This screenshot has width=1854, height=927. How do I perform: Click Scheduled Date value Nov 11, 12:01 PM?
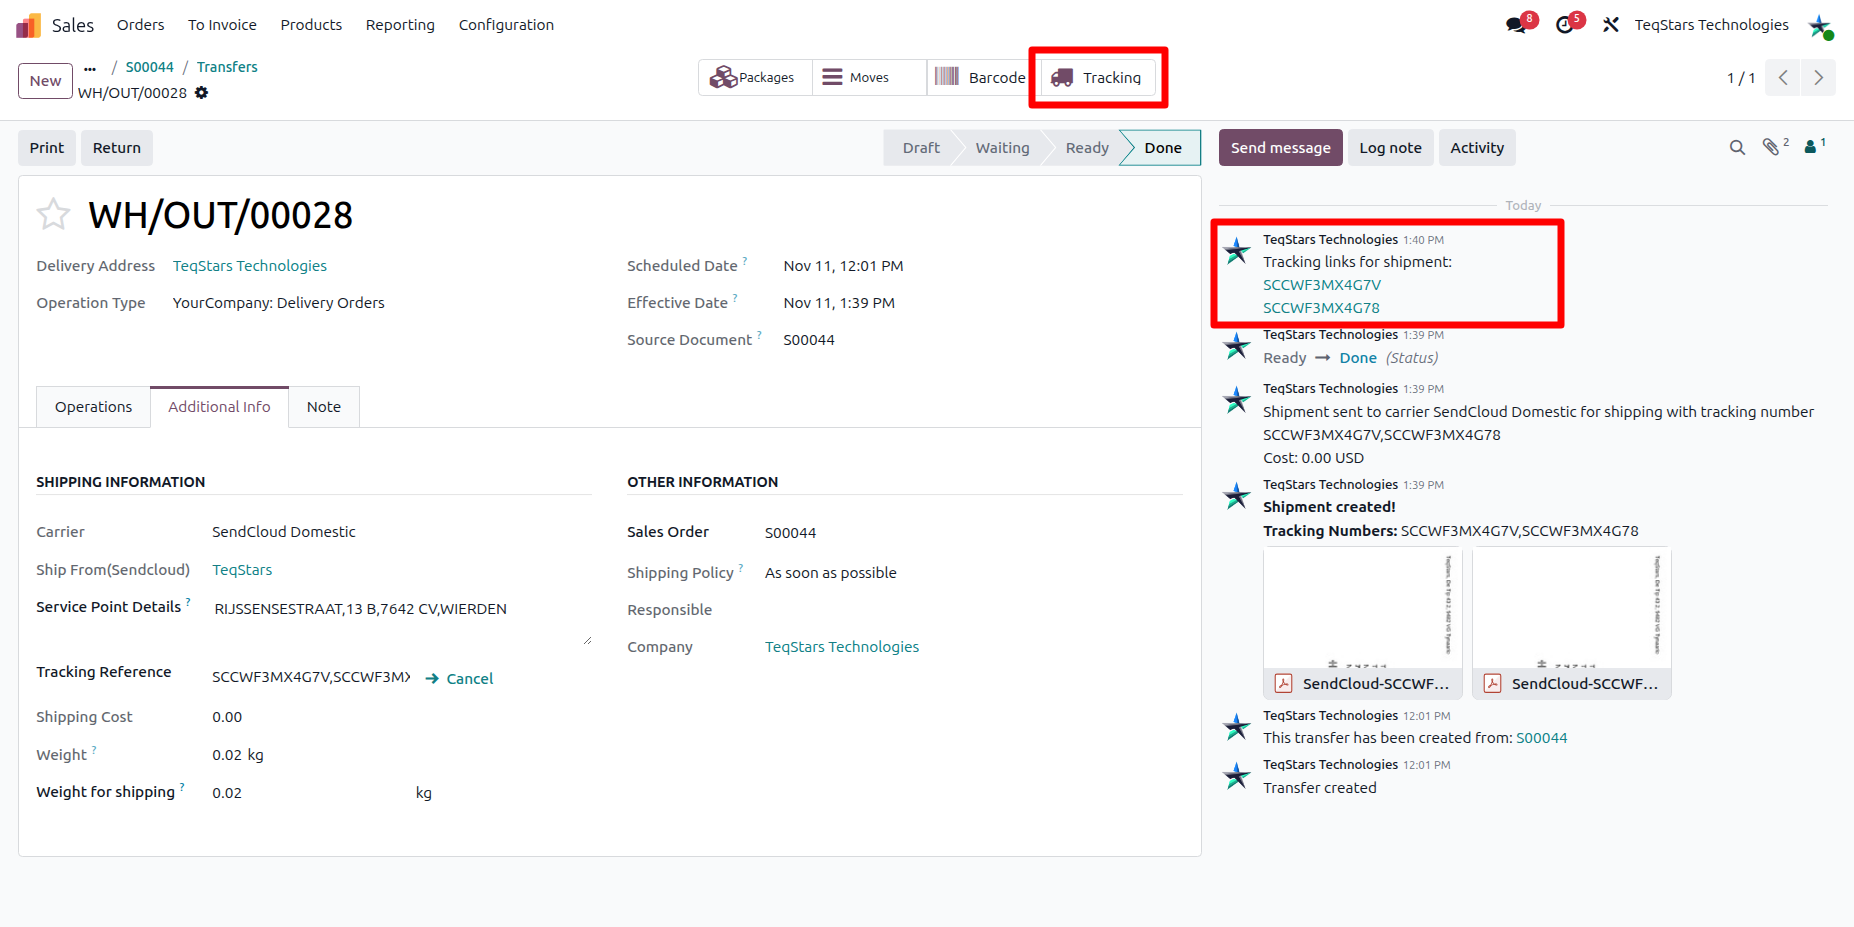tap(843, 266)
